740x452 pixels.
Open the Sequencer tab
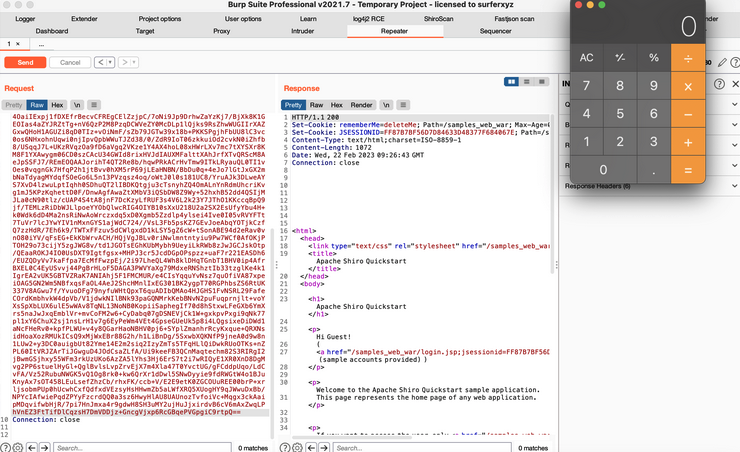496,31
